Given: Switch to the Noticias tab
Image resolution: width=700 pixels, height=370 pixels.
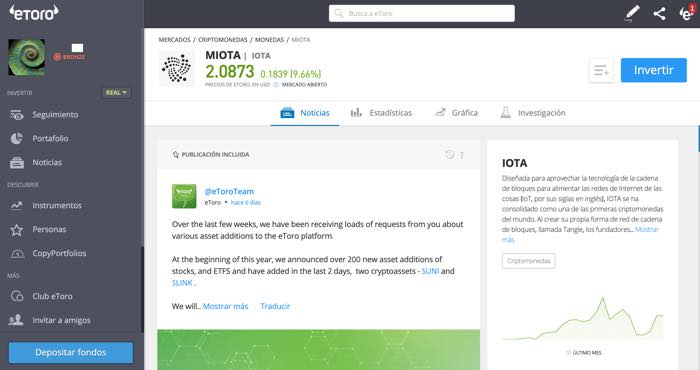Looking at the screenshot, I should tap(305, 113).
